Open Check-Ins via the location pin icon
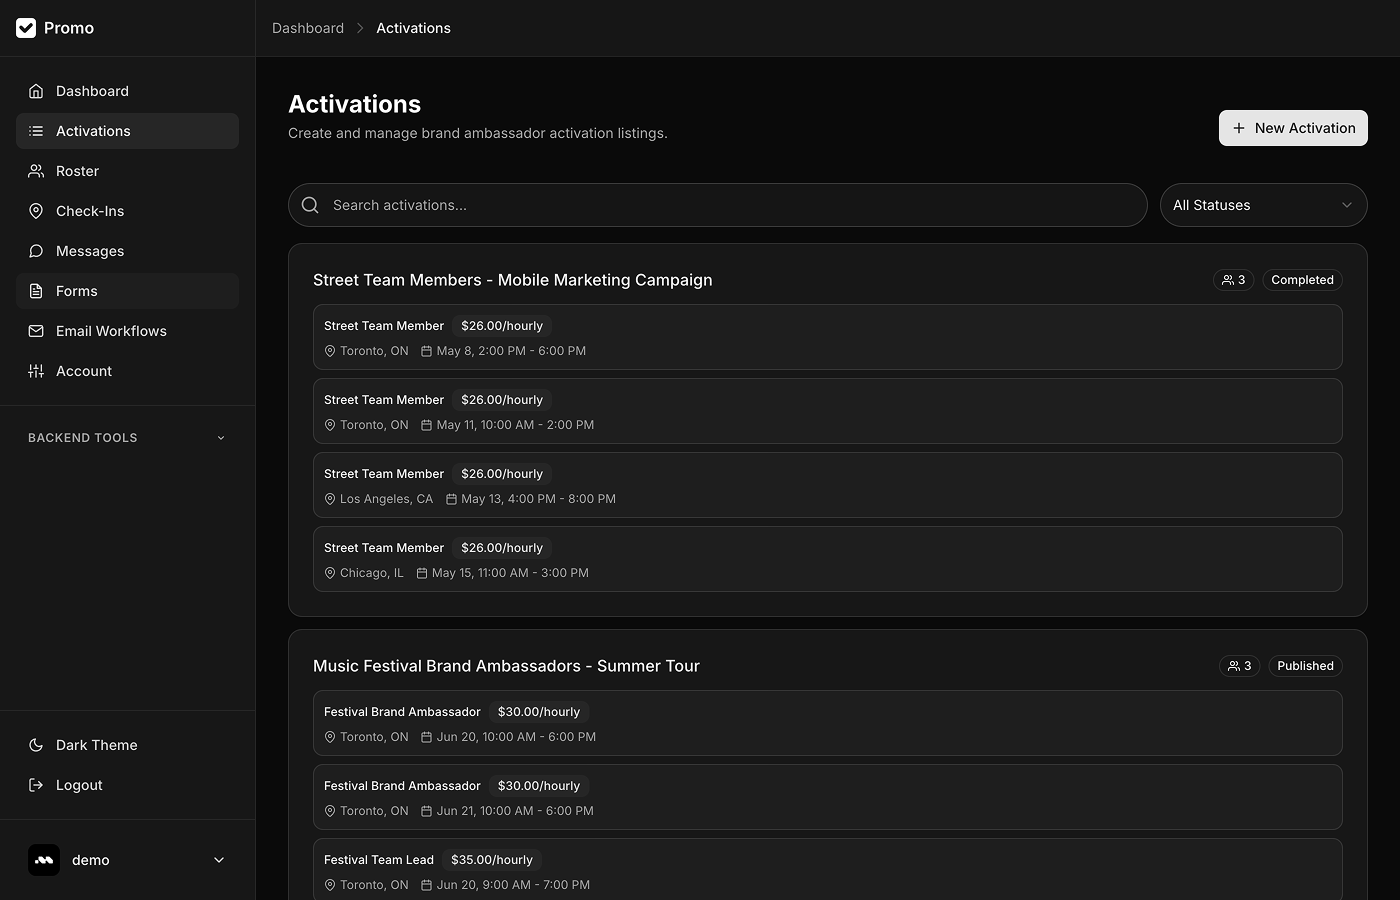 pos(36,211)
